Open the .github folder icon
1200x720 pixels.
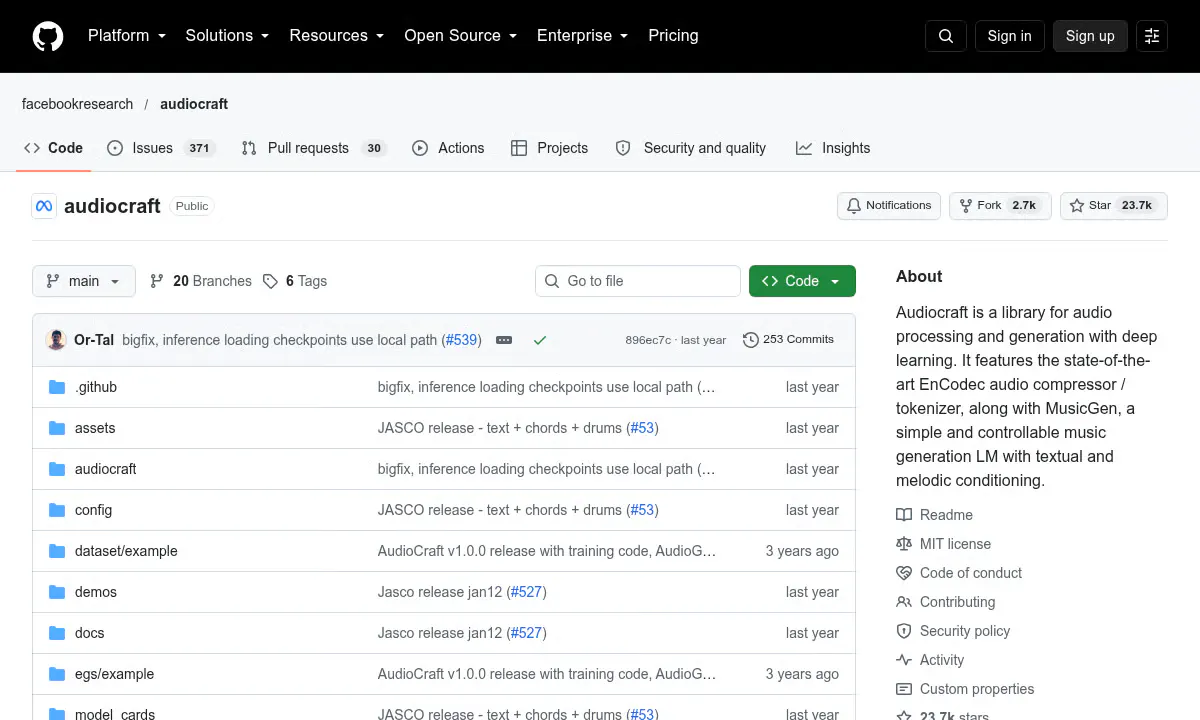point(57,387)
